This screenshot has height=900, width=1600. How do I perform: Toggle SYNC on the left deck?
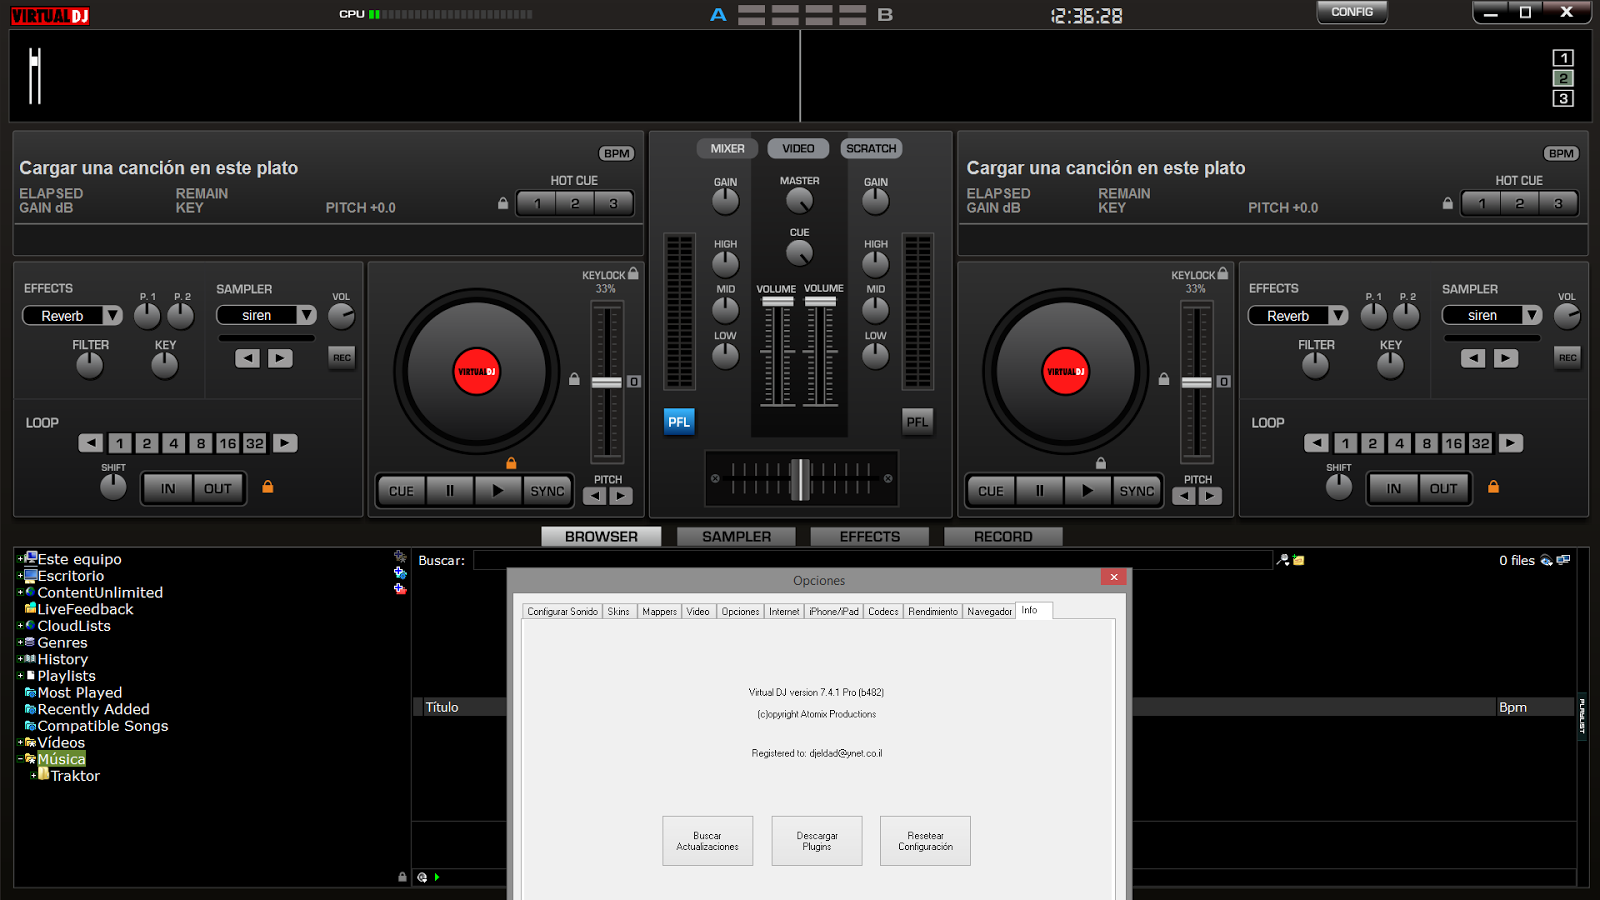547,490
